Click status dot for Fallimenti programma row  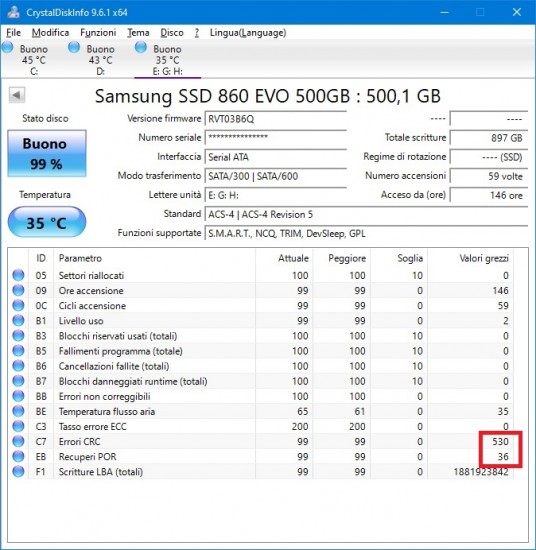(18, 351)
